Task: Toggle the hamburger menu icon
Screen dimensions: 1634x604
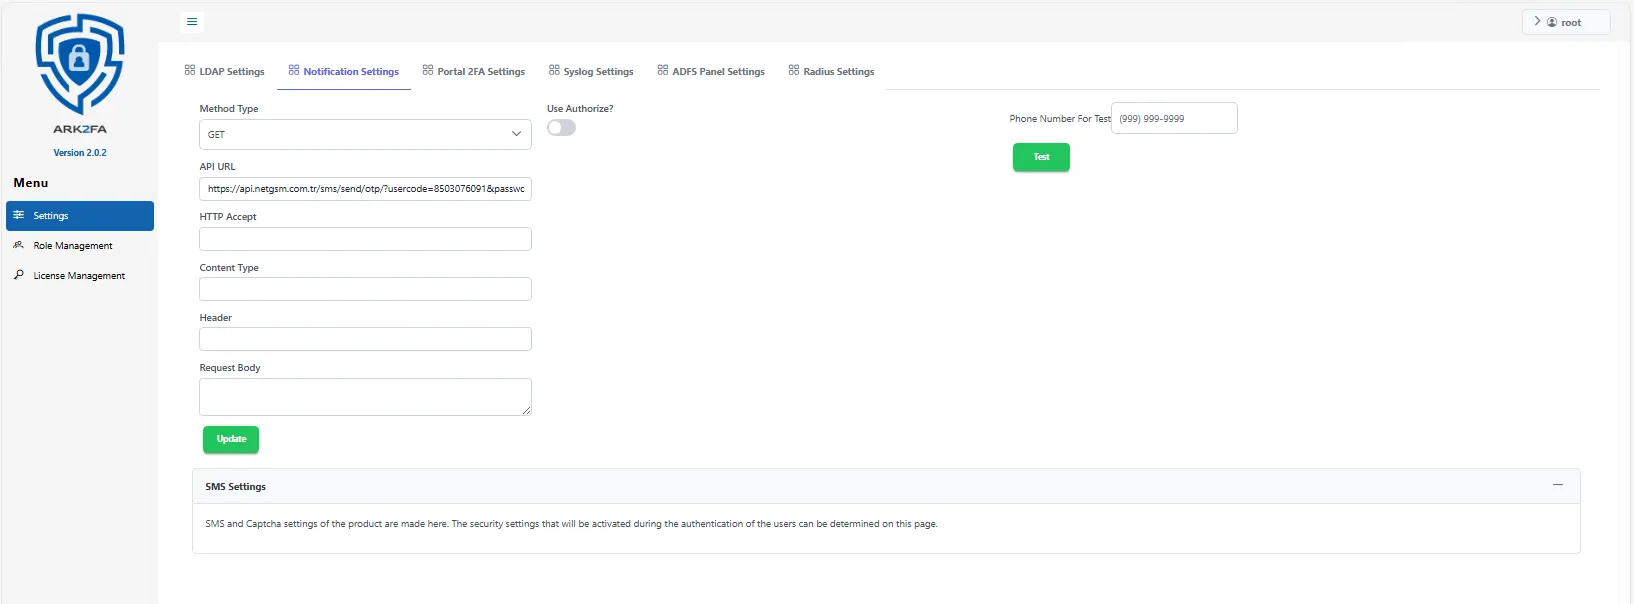Action: 192,22
